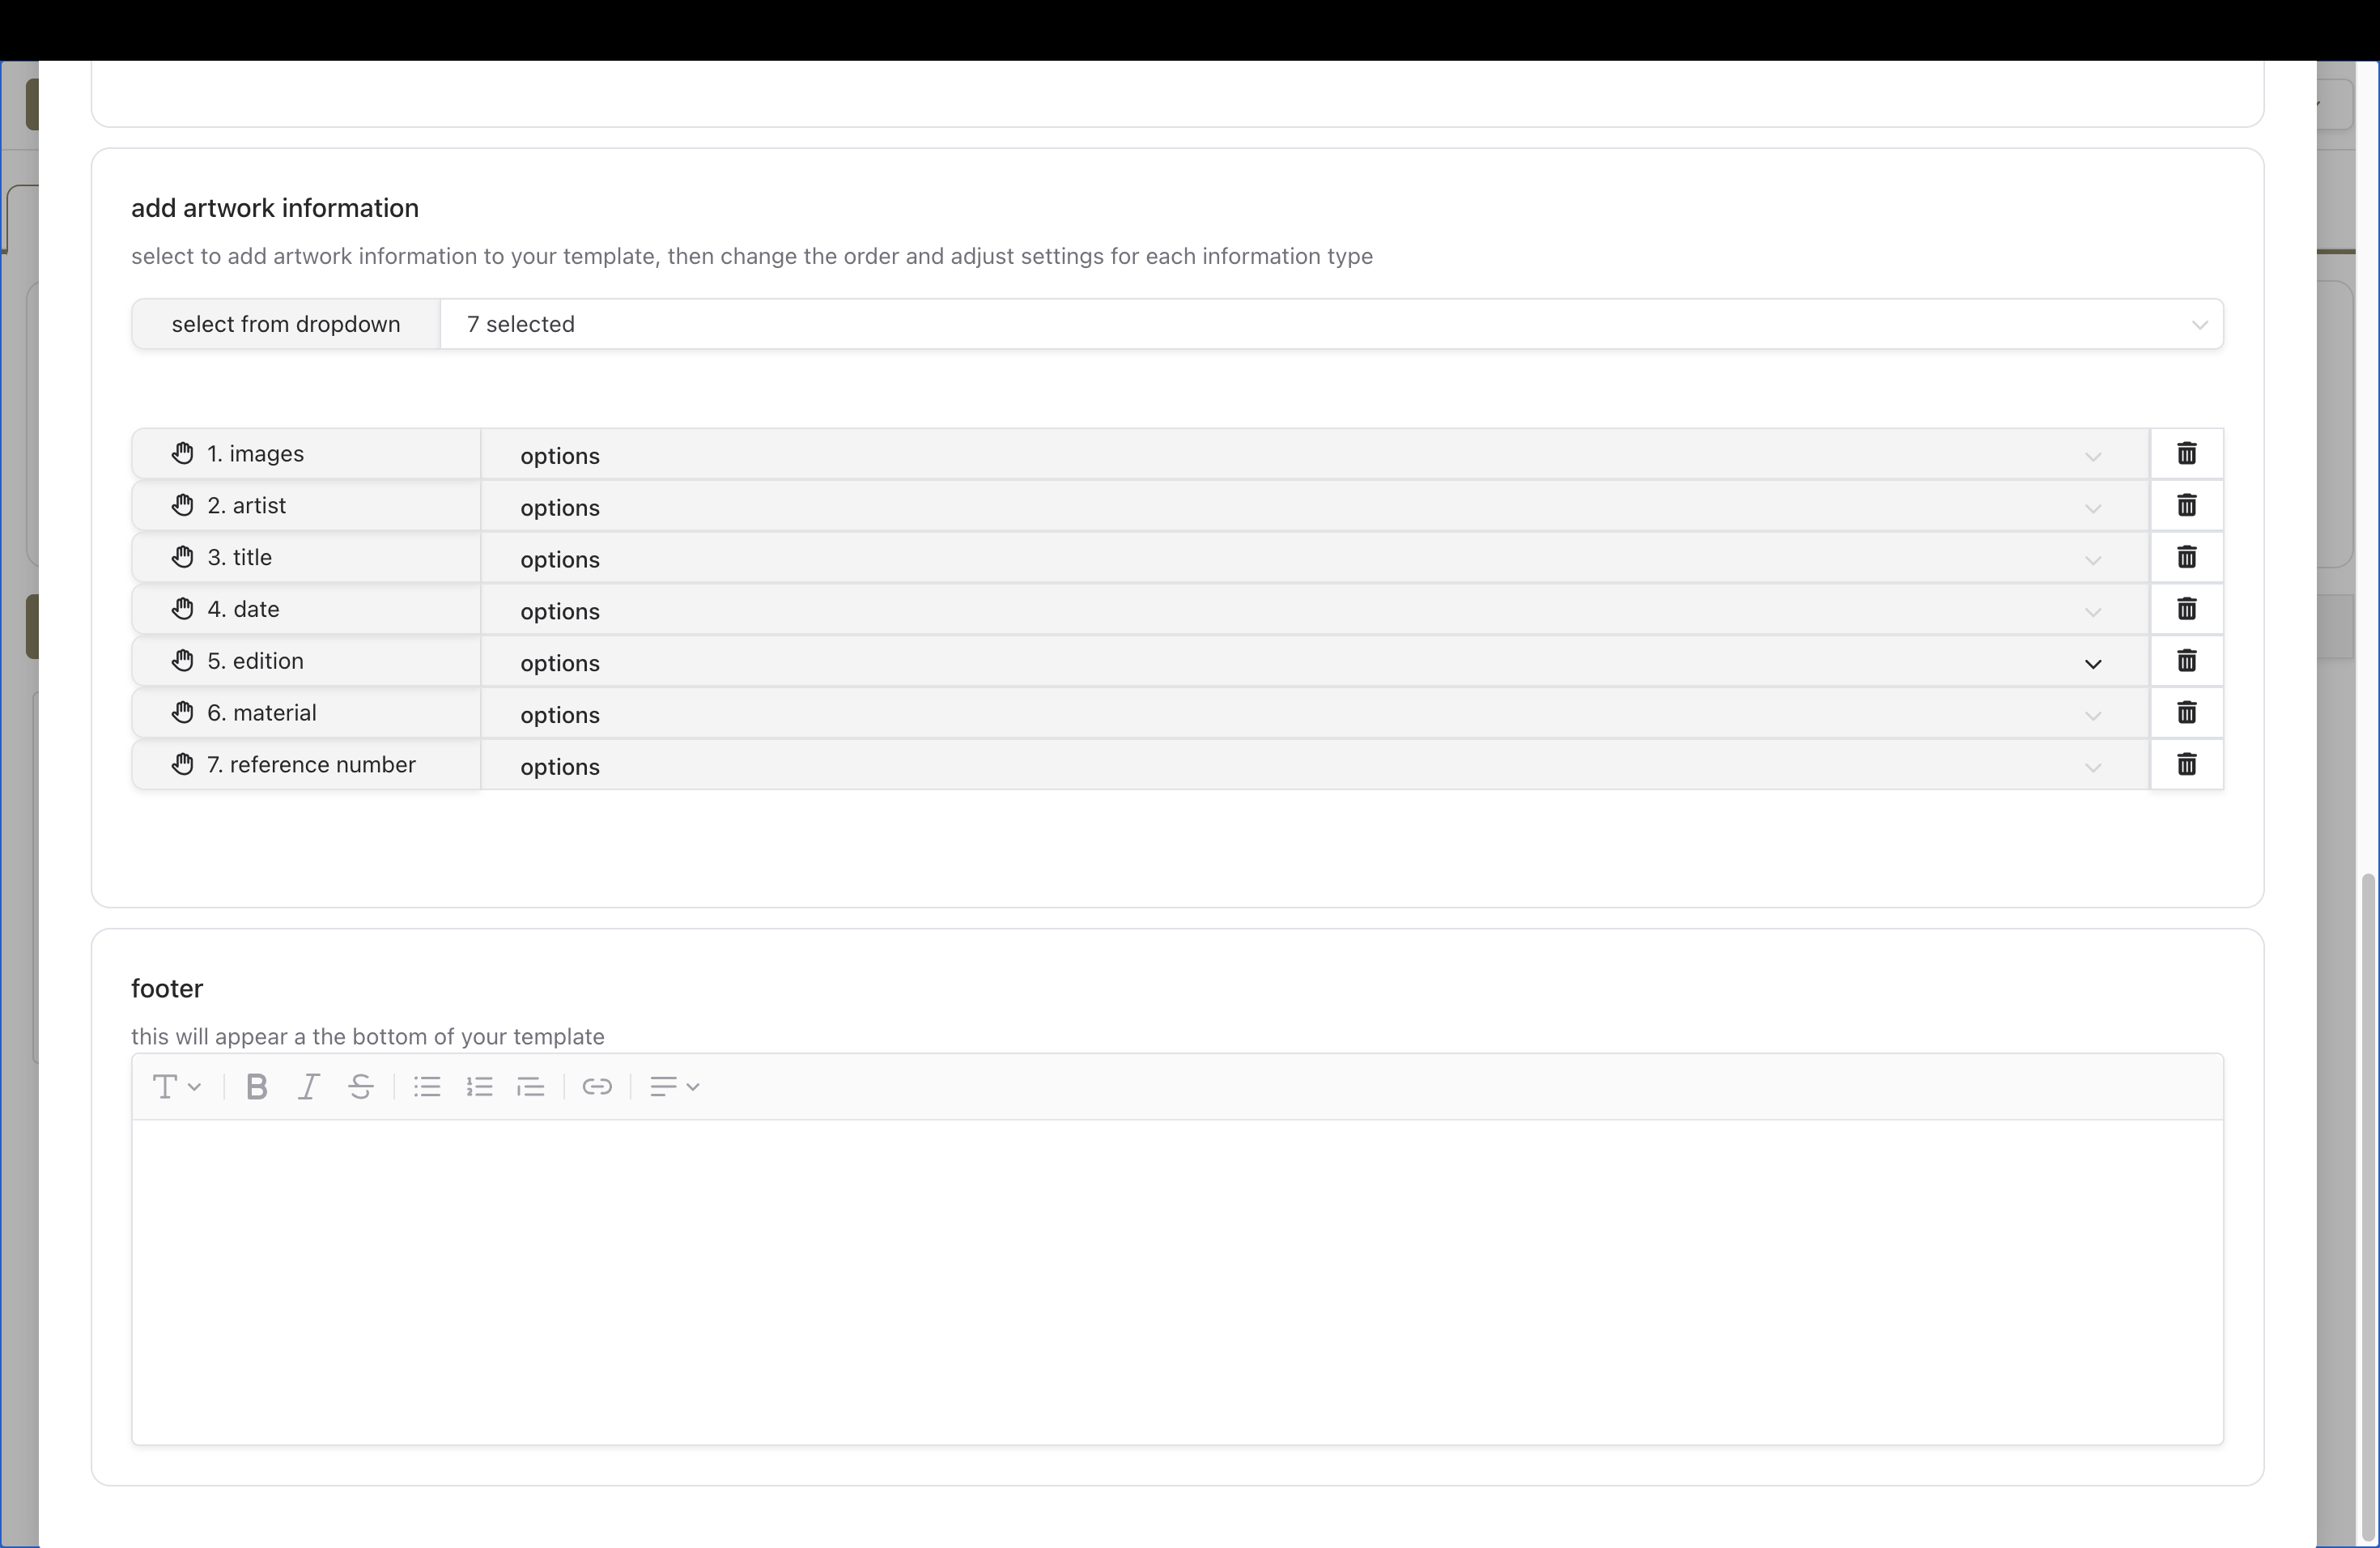This screenshot has width=2380, height=1548.
Task: Open text alignment dropdown in footer toolbar
Action: [674, 1087]
